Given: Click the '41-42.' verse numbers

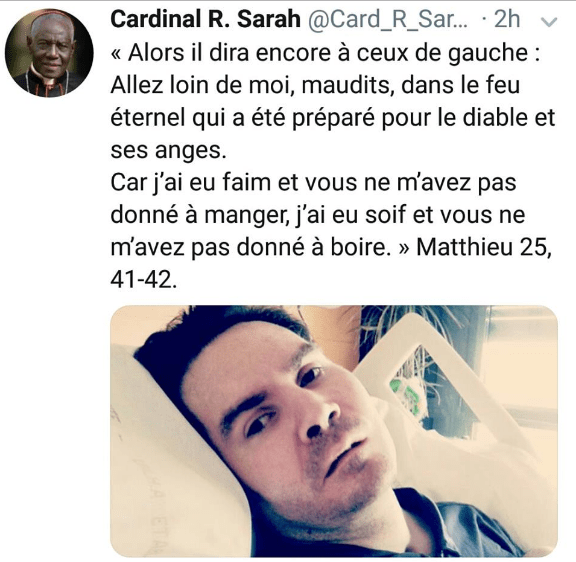Looking at the screenshot, I should (x=144, y=280).
